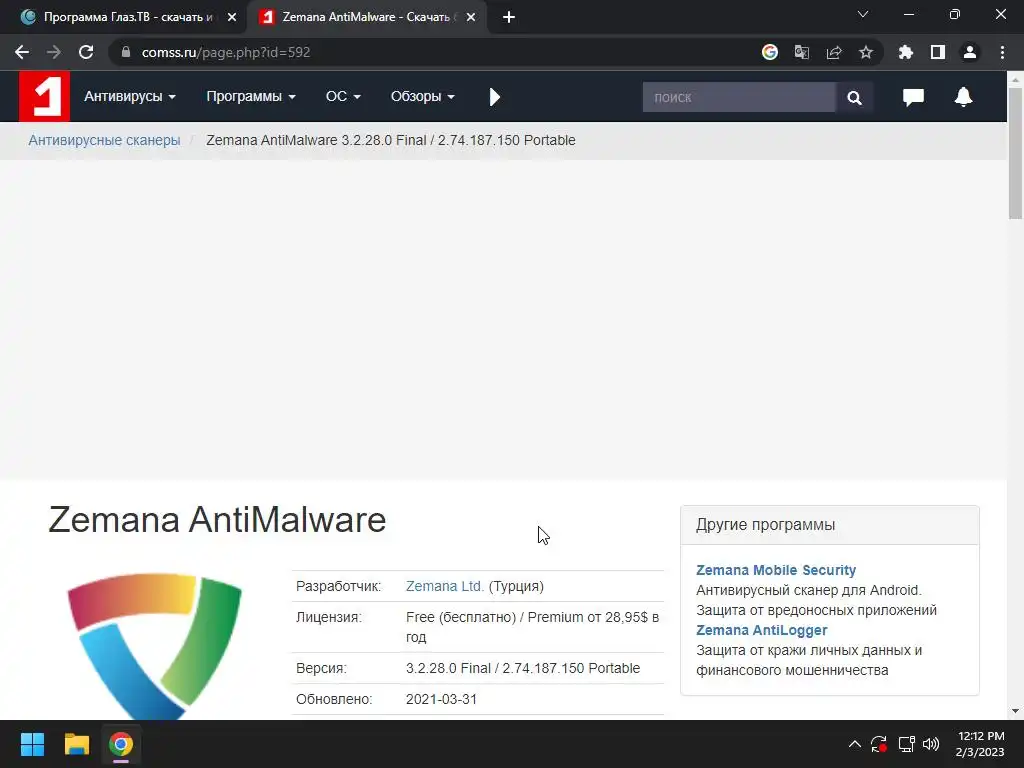Bookmark this page with star
Image resolution: width=1024 pixels, height=768 pixels.
click(x=866, y=52)
